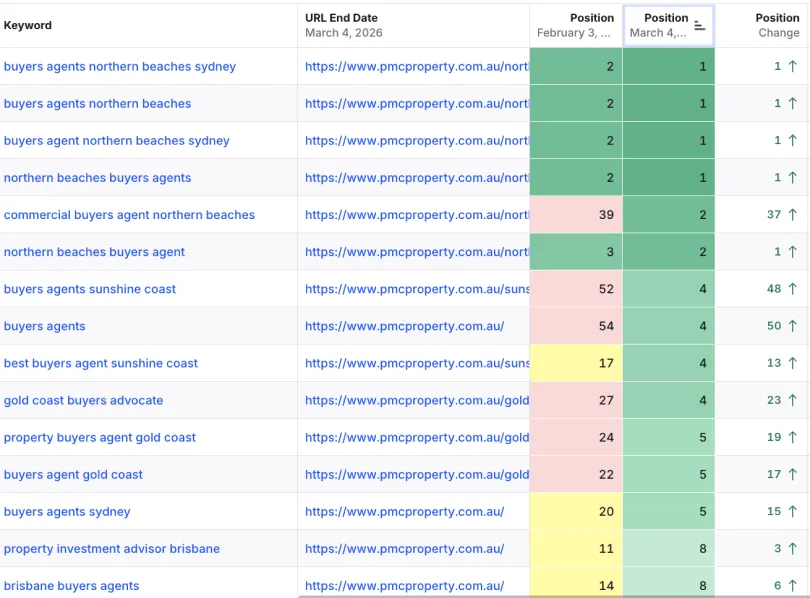Click position change value 13
This screenshot has width=810, height=598.
coord(774,364)
